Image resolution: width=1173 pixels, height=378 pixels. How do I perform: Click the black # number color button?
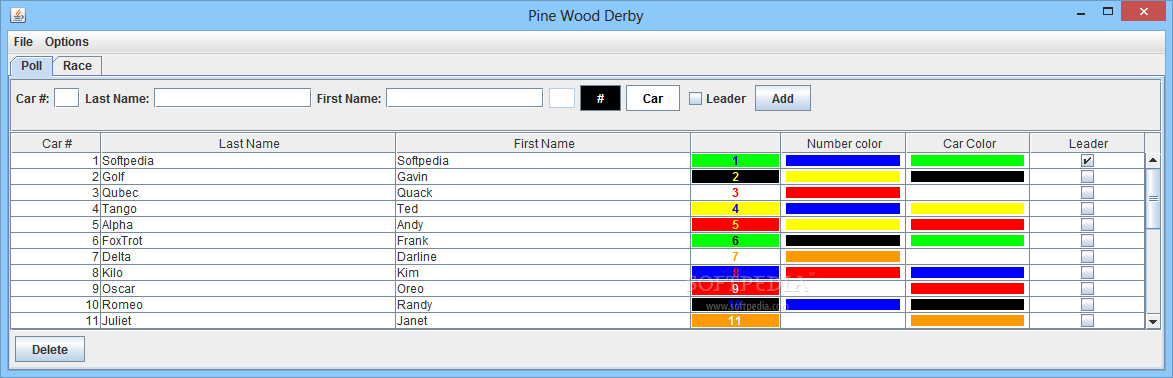601,98
